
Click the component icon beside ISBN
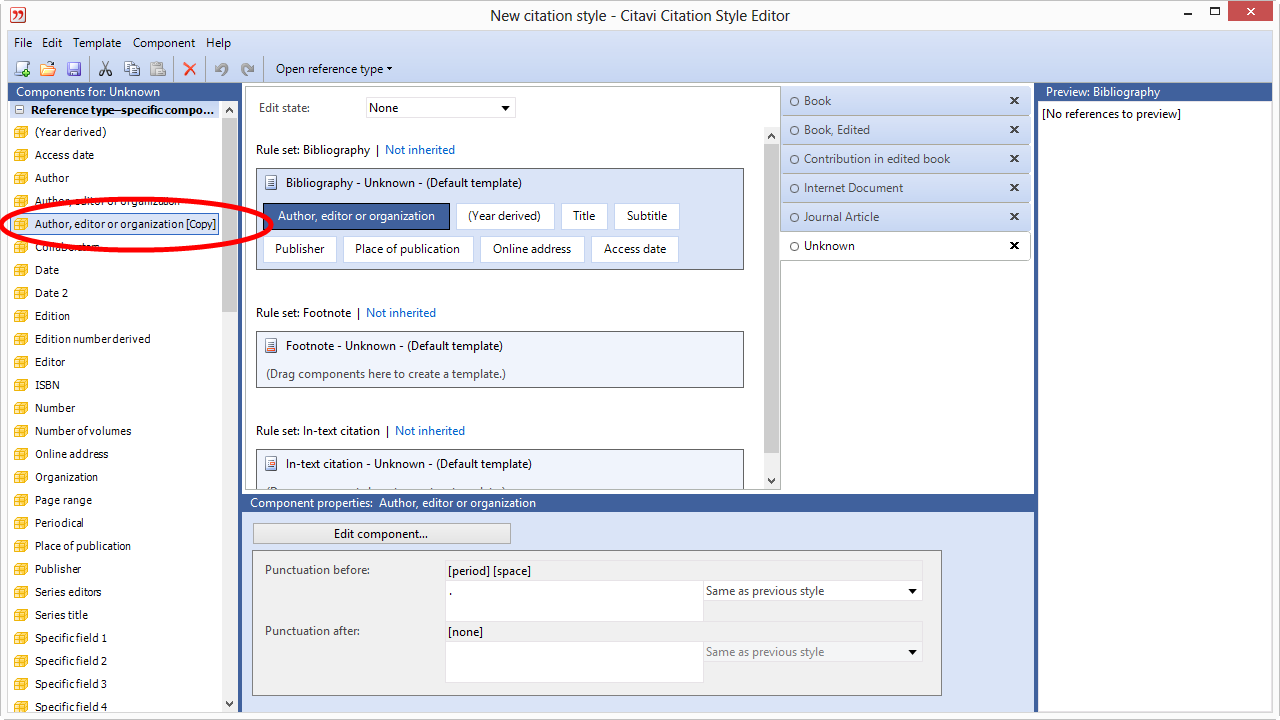tap(21, 385)
